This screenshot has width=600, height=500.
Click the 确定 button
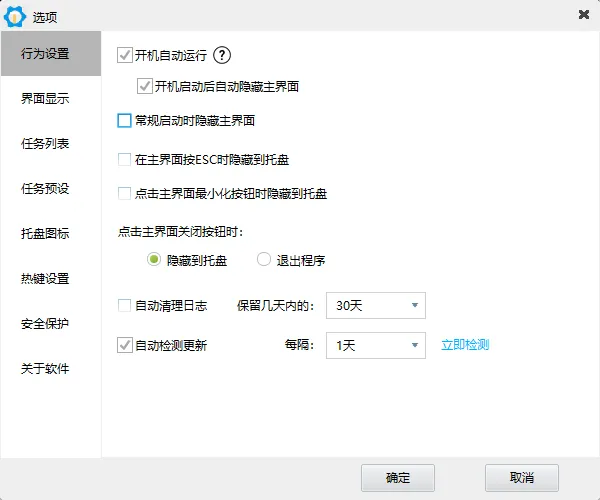[x=398, y=477]
